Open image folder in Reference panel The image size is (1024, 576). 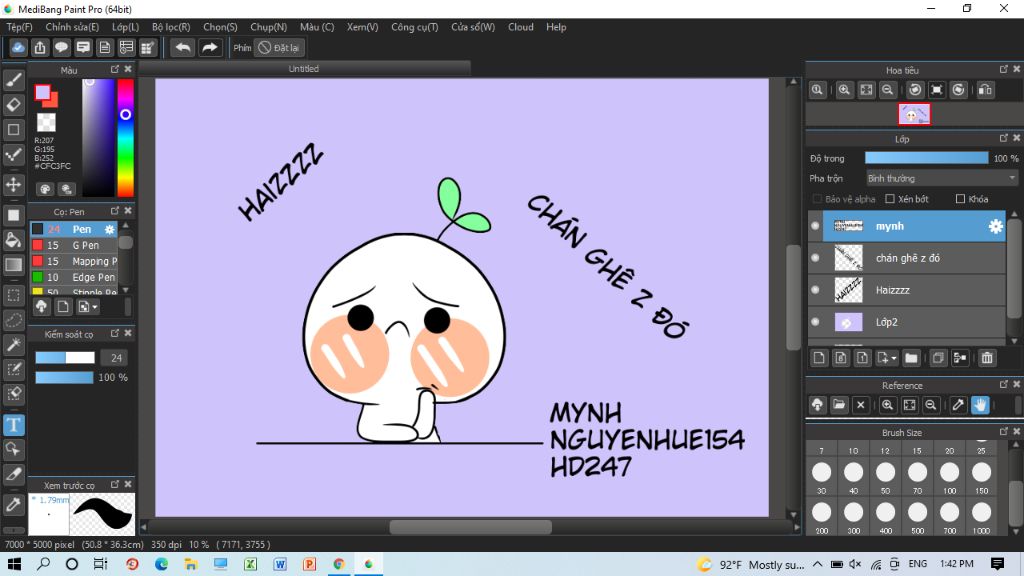[839, 405]
